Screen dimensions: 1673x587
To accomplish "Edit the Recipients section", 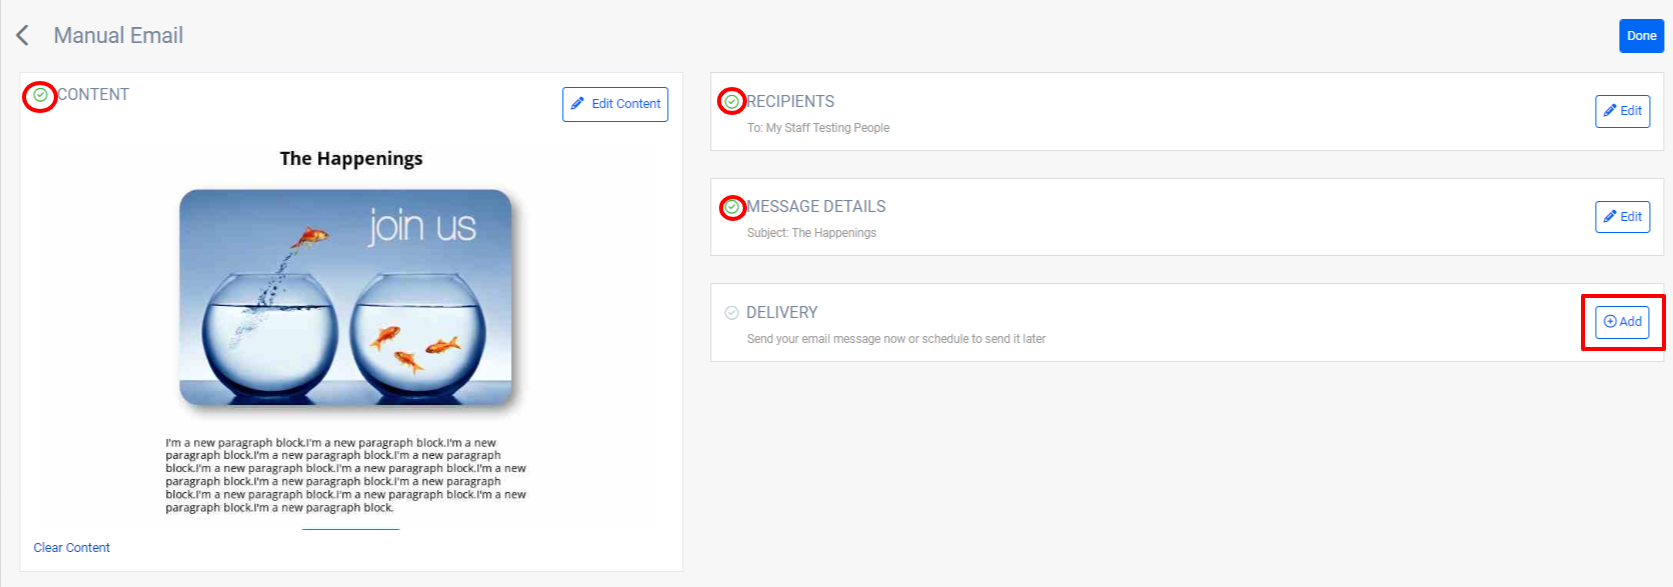I will pos(1622,111).
